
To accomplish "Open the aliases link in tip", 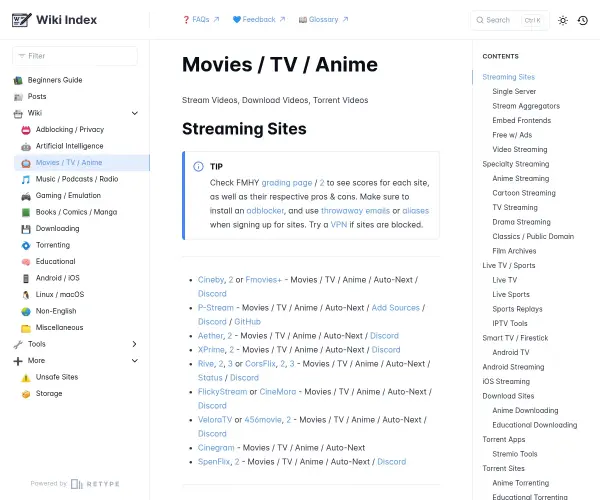I will coord(416,211).
